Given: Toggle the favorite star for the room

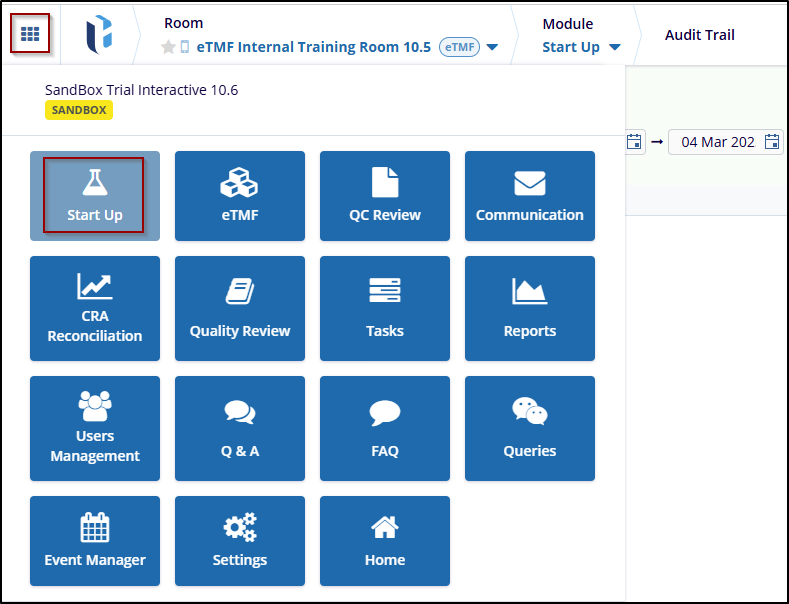Looking at the screenshot, I should pos(168,47).
